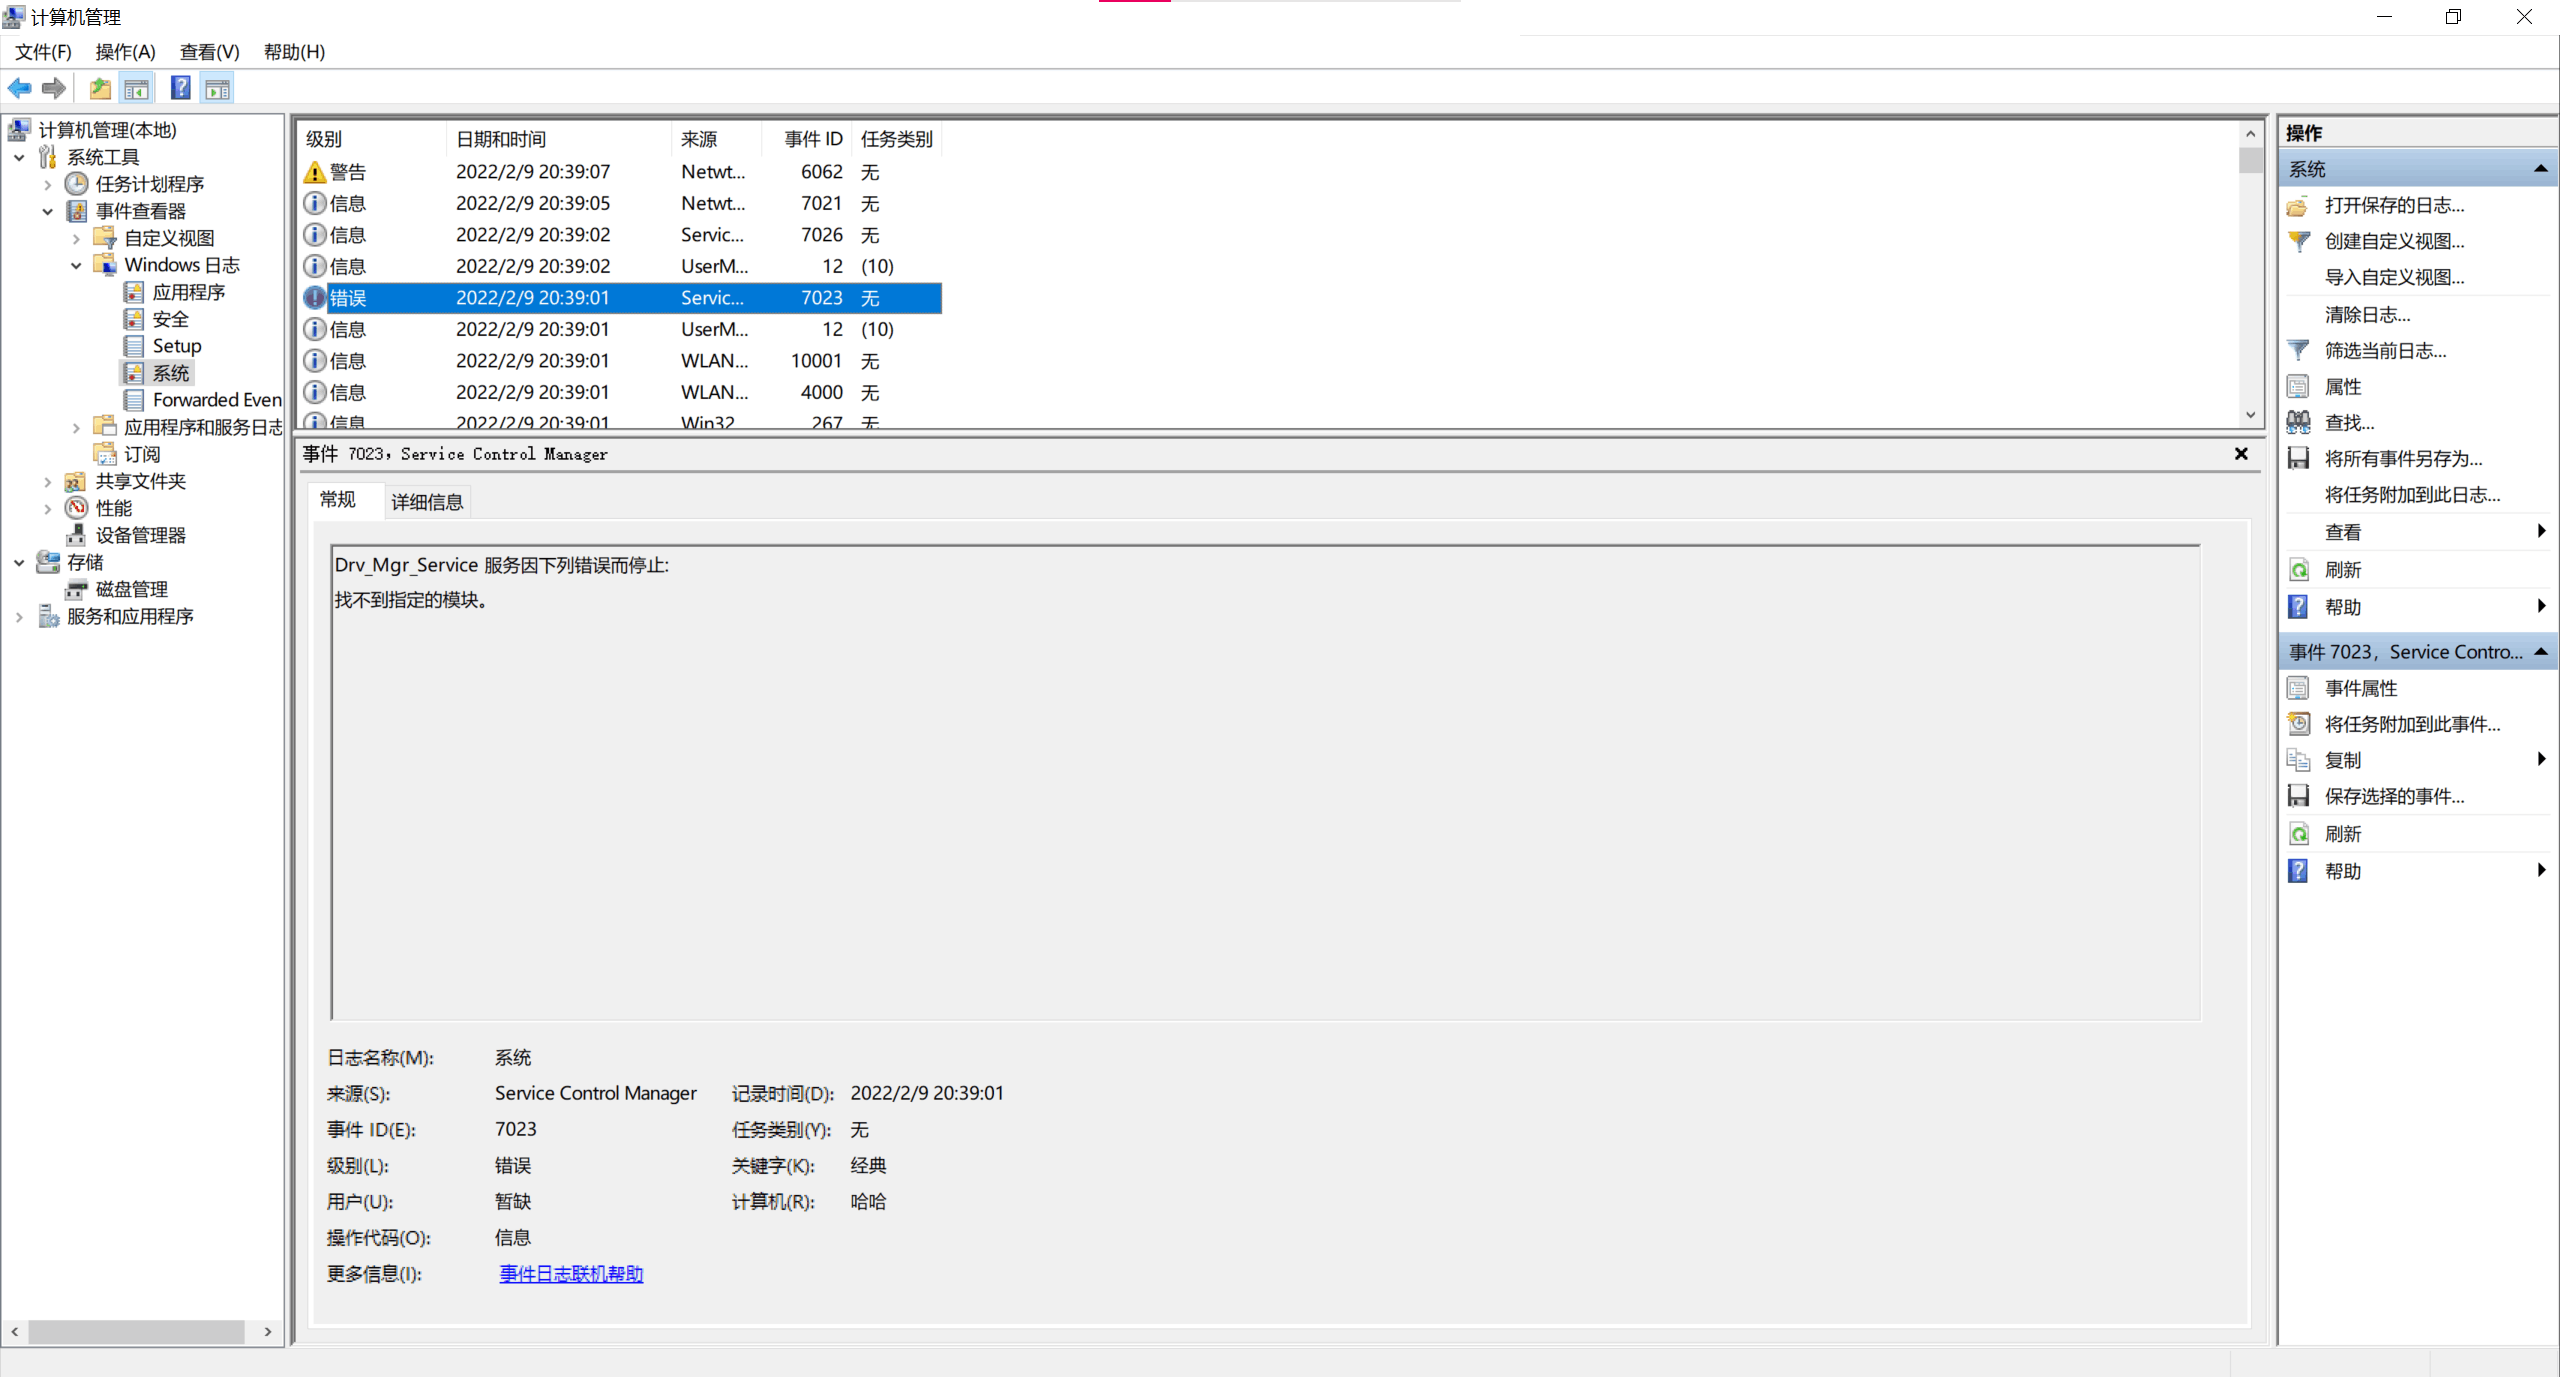Click tree pane horizontal scrollbar right arrow
The image size is (2560, 1377).
pos(268,1332)
